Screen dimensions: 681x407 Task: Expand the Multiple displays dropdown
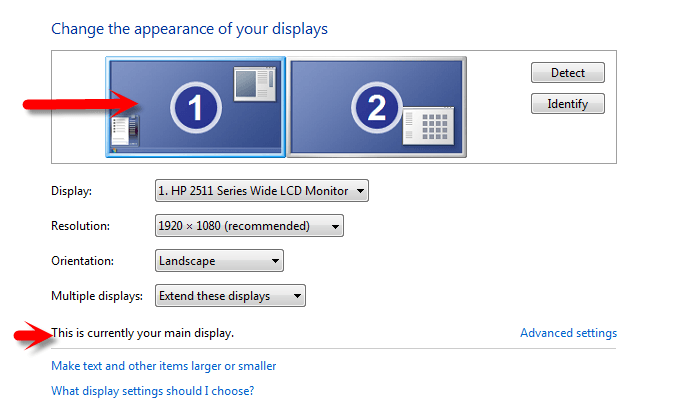231,296
